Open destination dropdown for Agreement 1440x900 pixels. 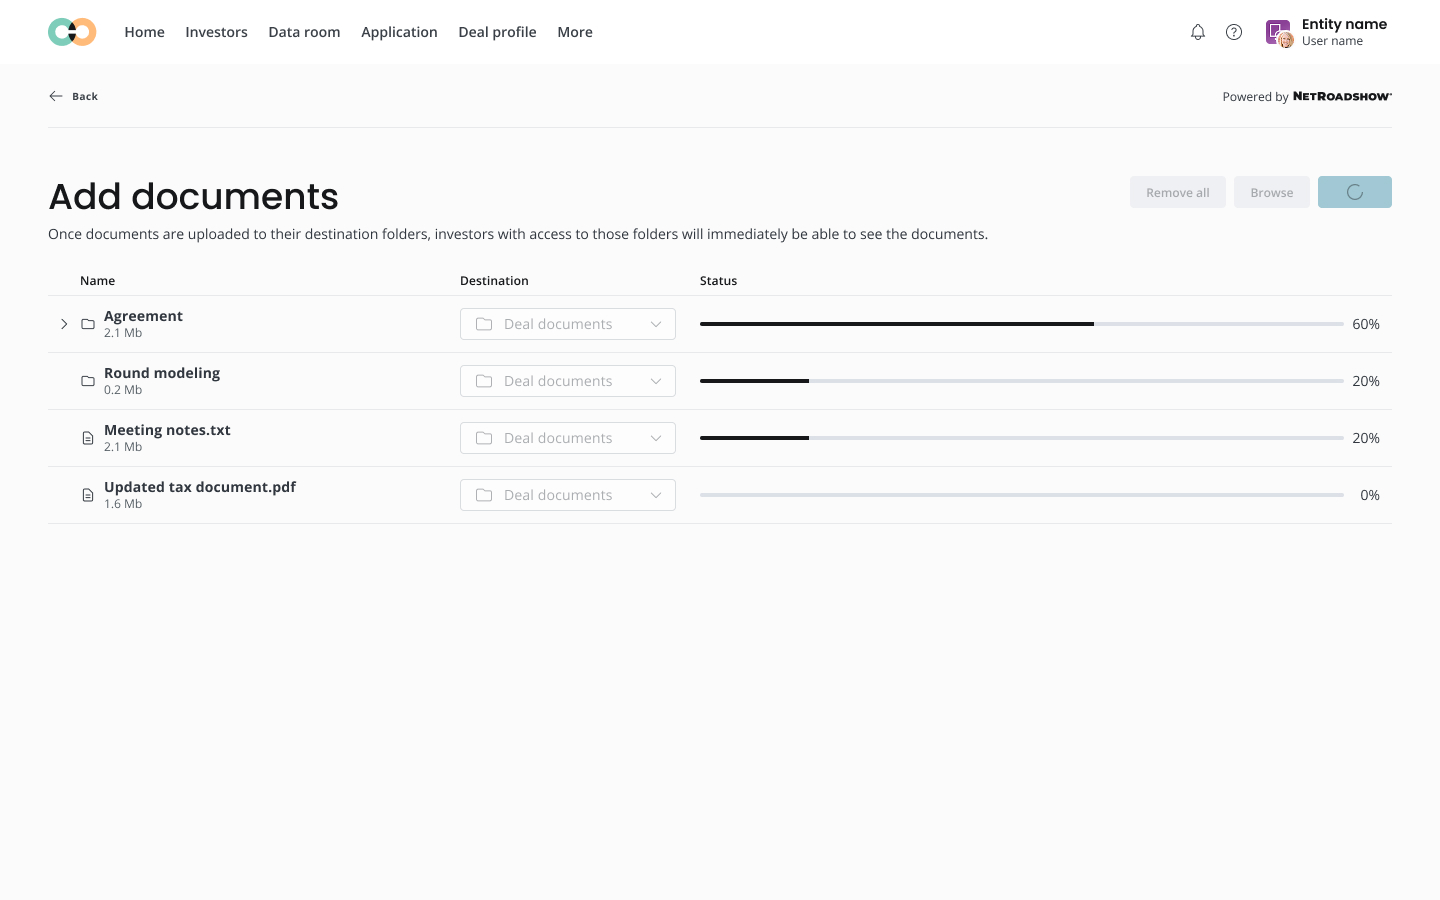click(x=567, y=324)
